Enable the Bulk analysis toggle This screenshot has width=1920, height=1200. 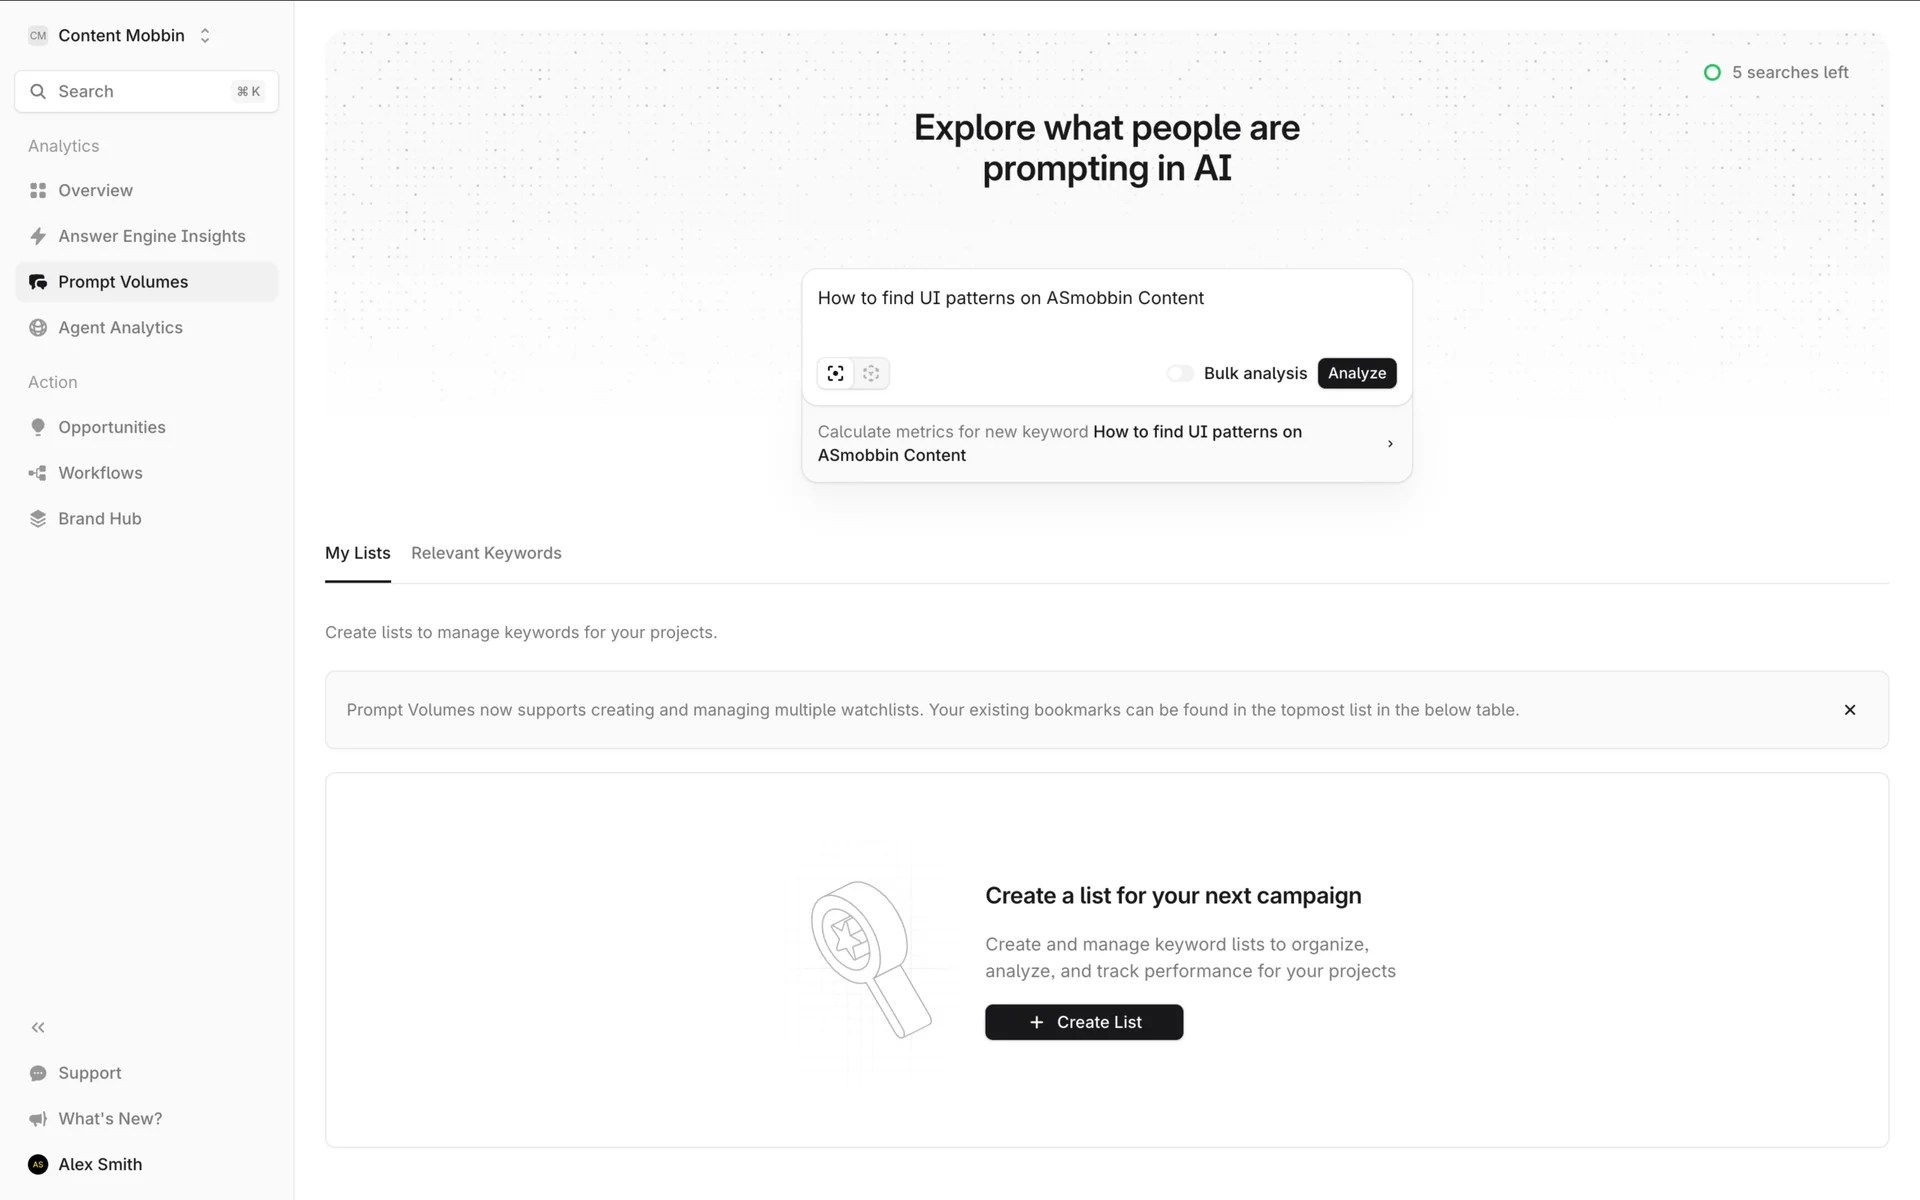coord(1180,373)
